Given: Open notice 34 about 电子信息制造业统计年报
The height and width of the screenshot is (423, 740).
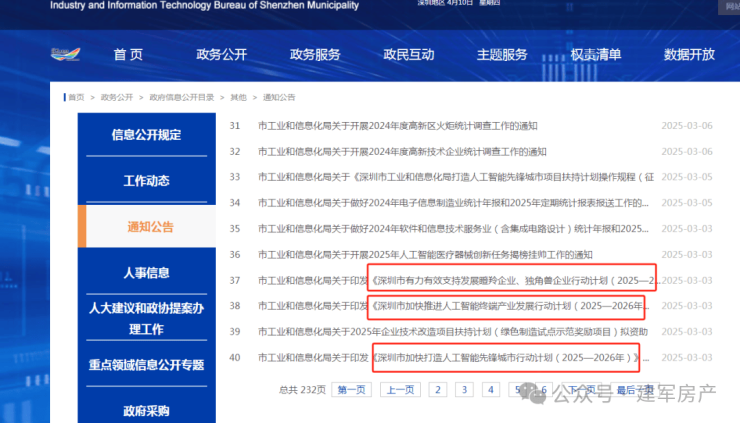Looking at the screenshot, I should [453, 203].
